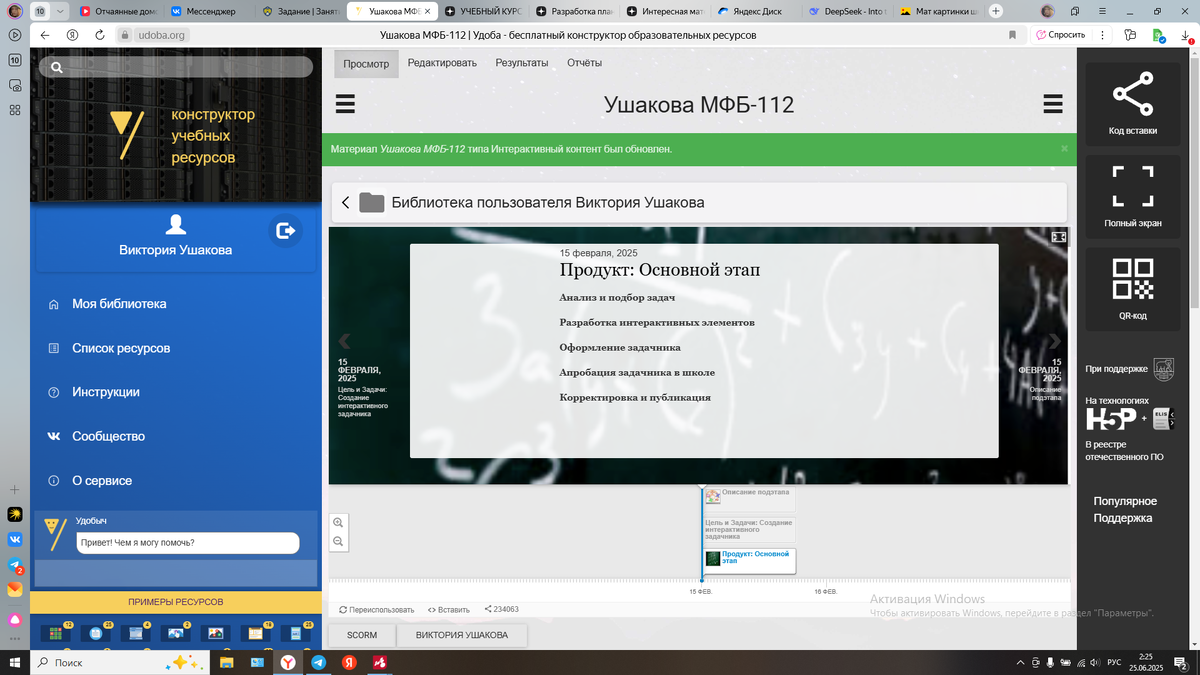Image resolution: width=1200 pixels, height=675 pixels.
Task: Click the Udoba constructor logo
Action: (x=126, y=136)
